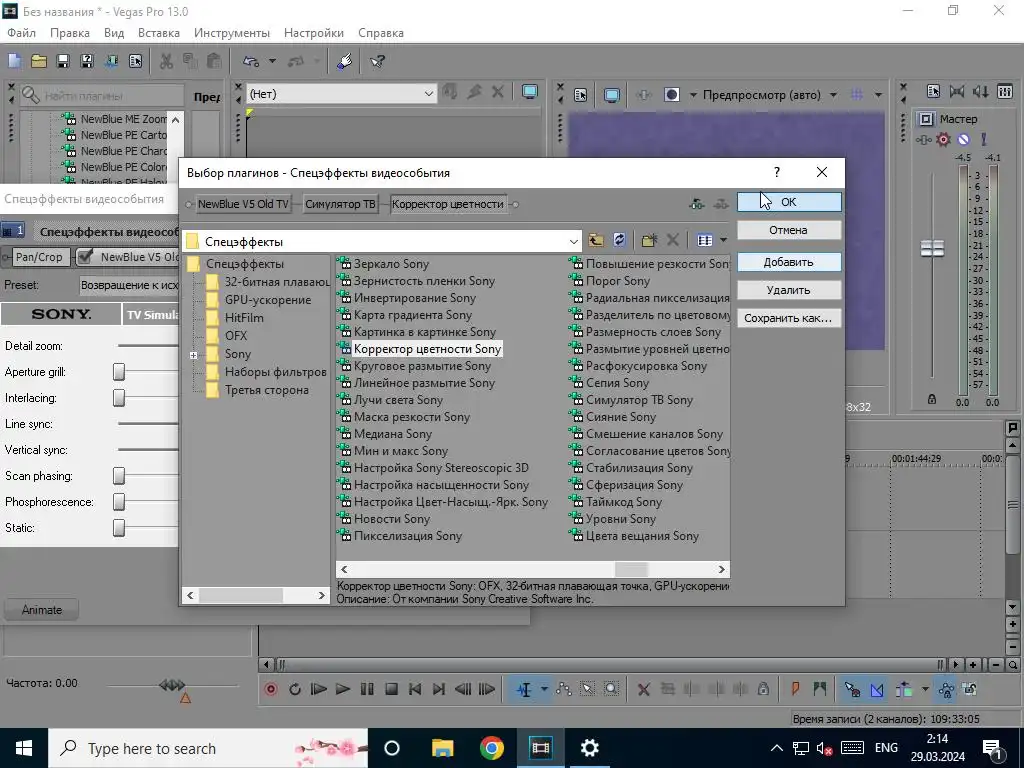Open the Спецэффекты folder dropdown
The width and height of the screenshot is (1024, 768).
click(x=573, y=241)
